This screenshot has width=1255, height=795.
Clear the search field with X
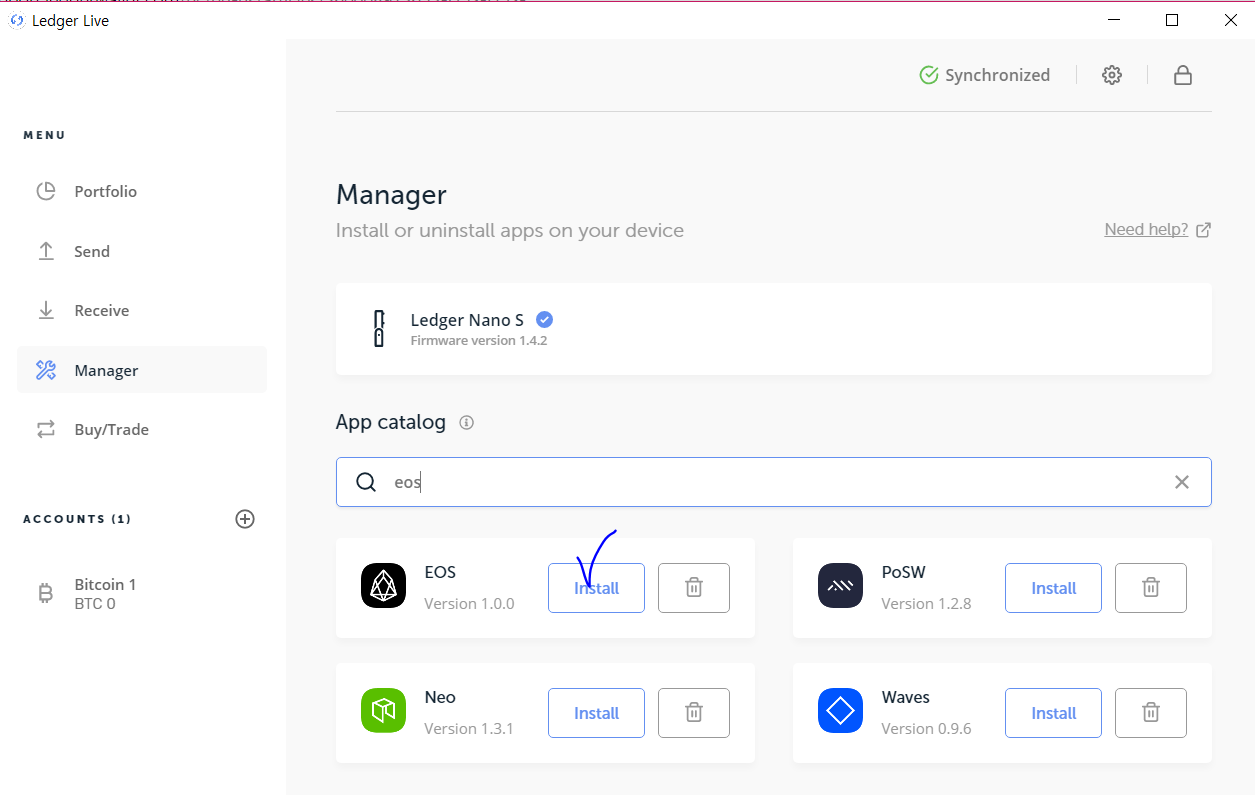1182,482
